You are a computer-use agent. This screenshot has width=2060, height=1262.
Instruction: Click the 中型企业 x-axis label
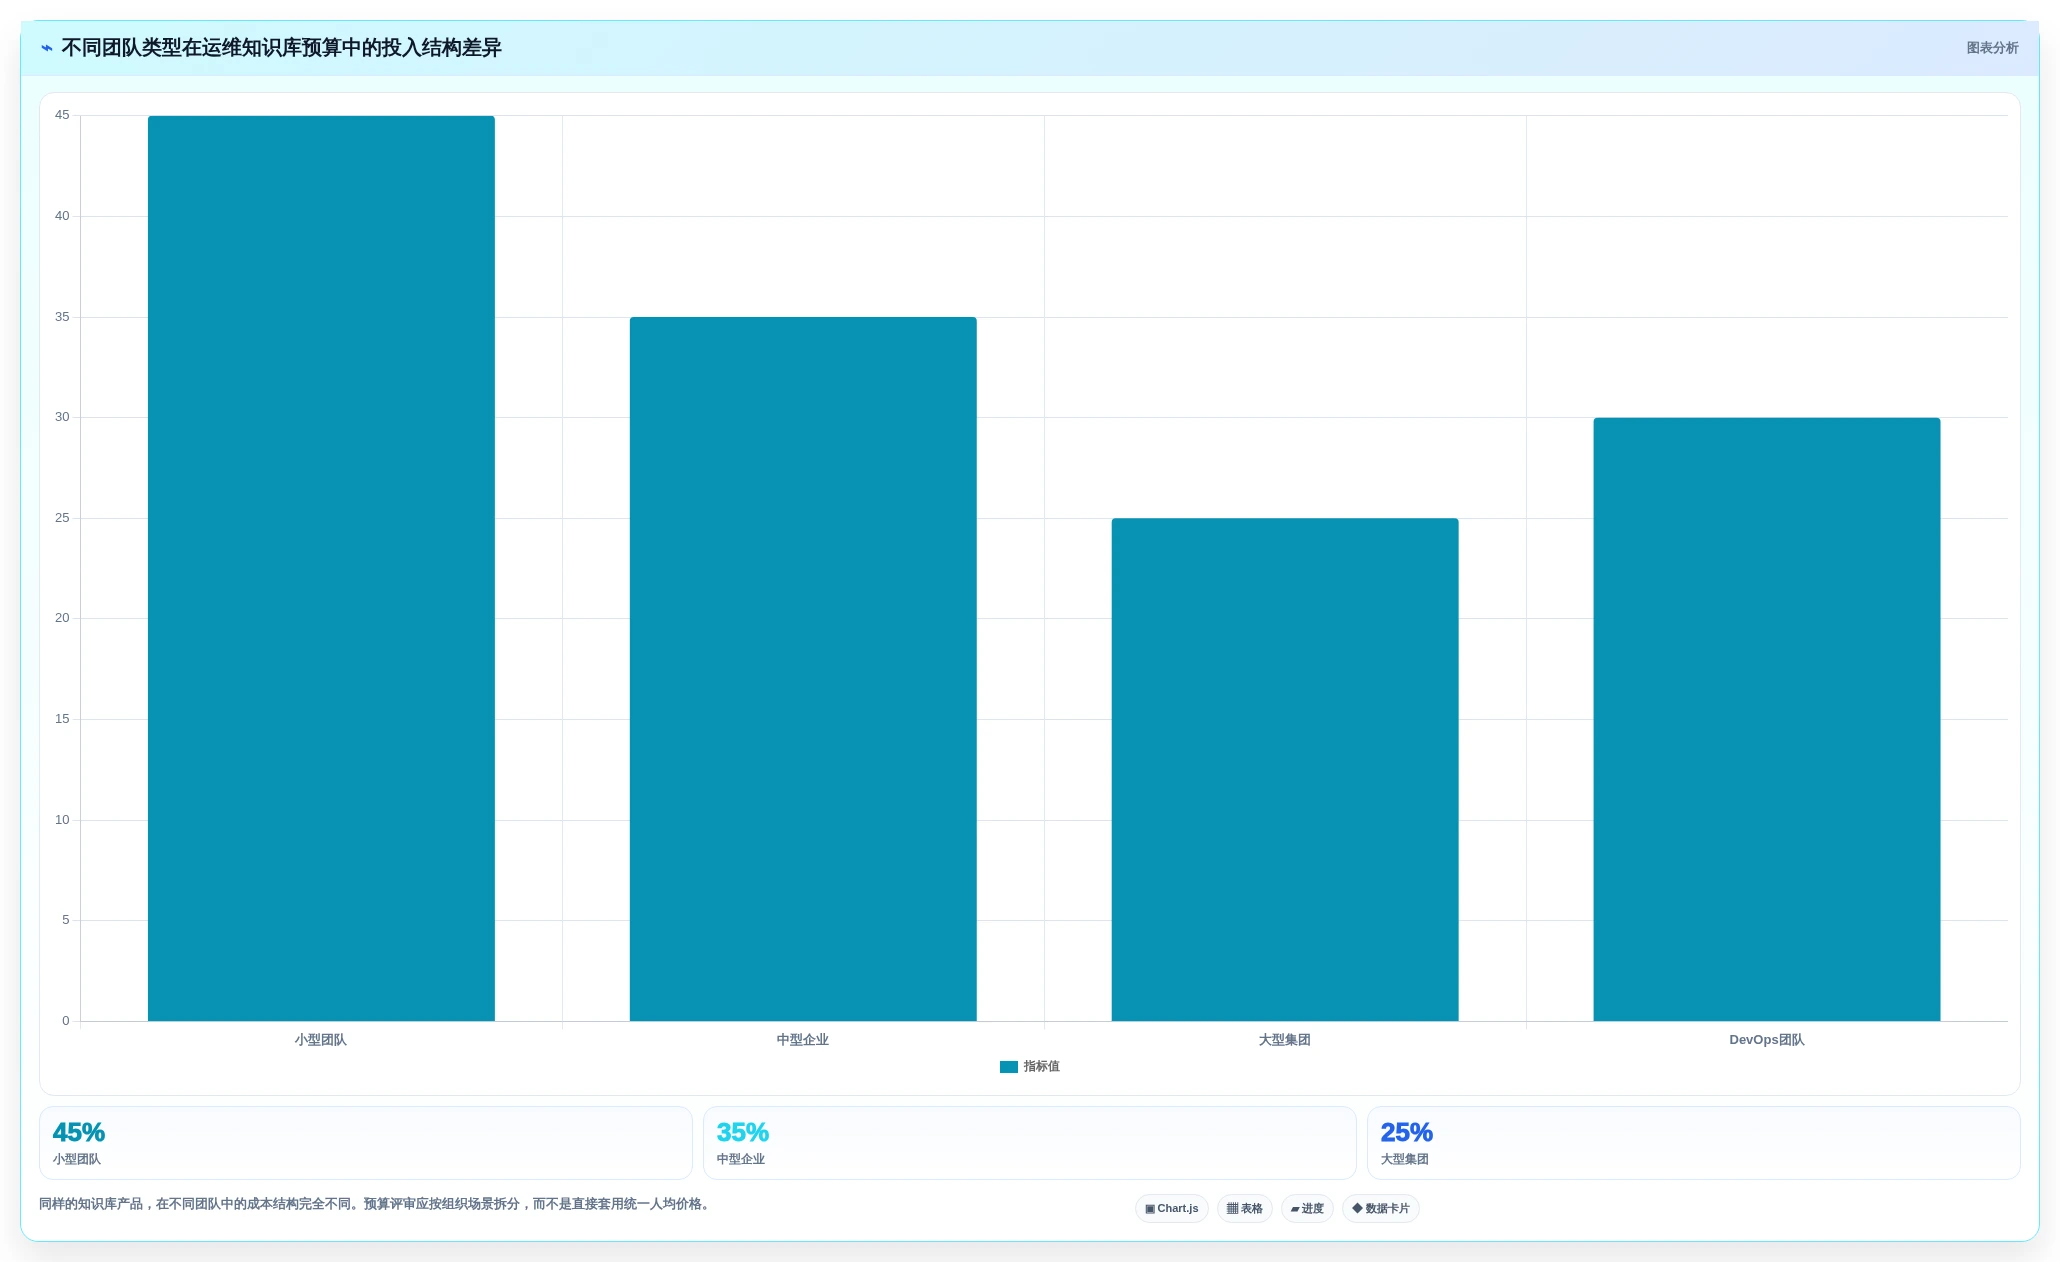803,1040
